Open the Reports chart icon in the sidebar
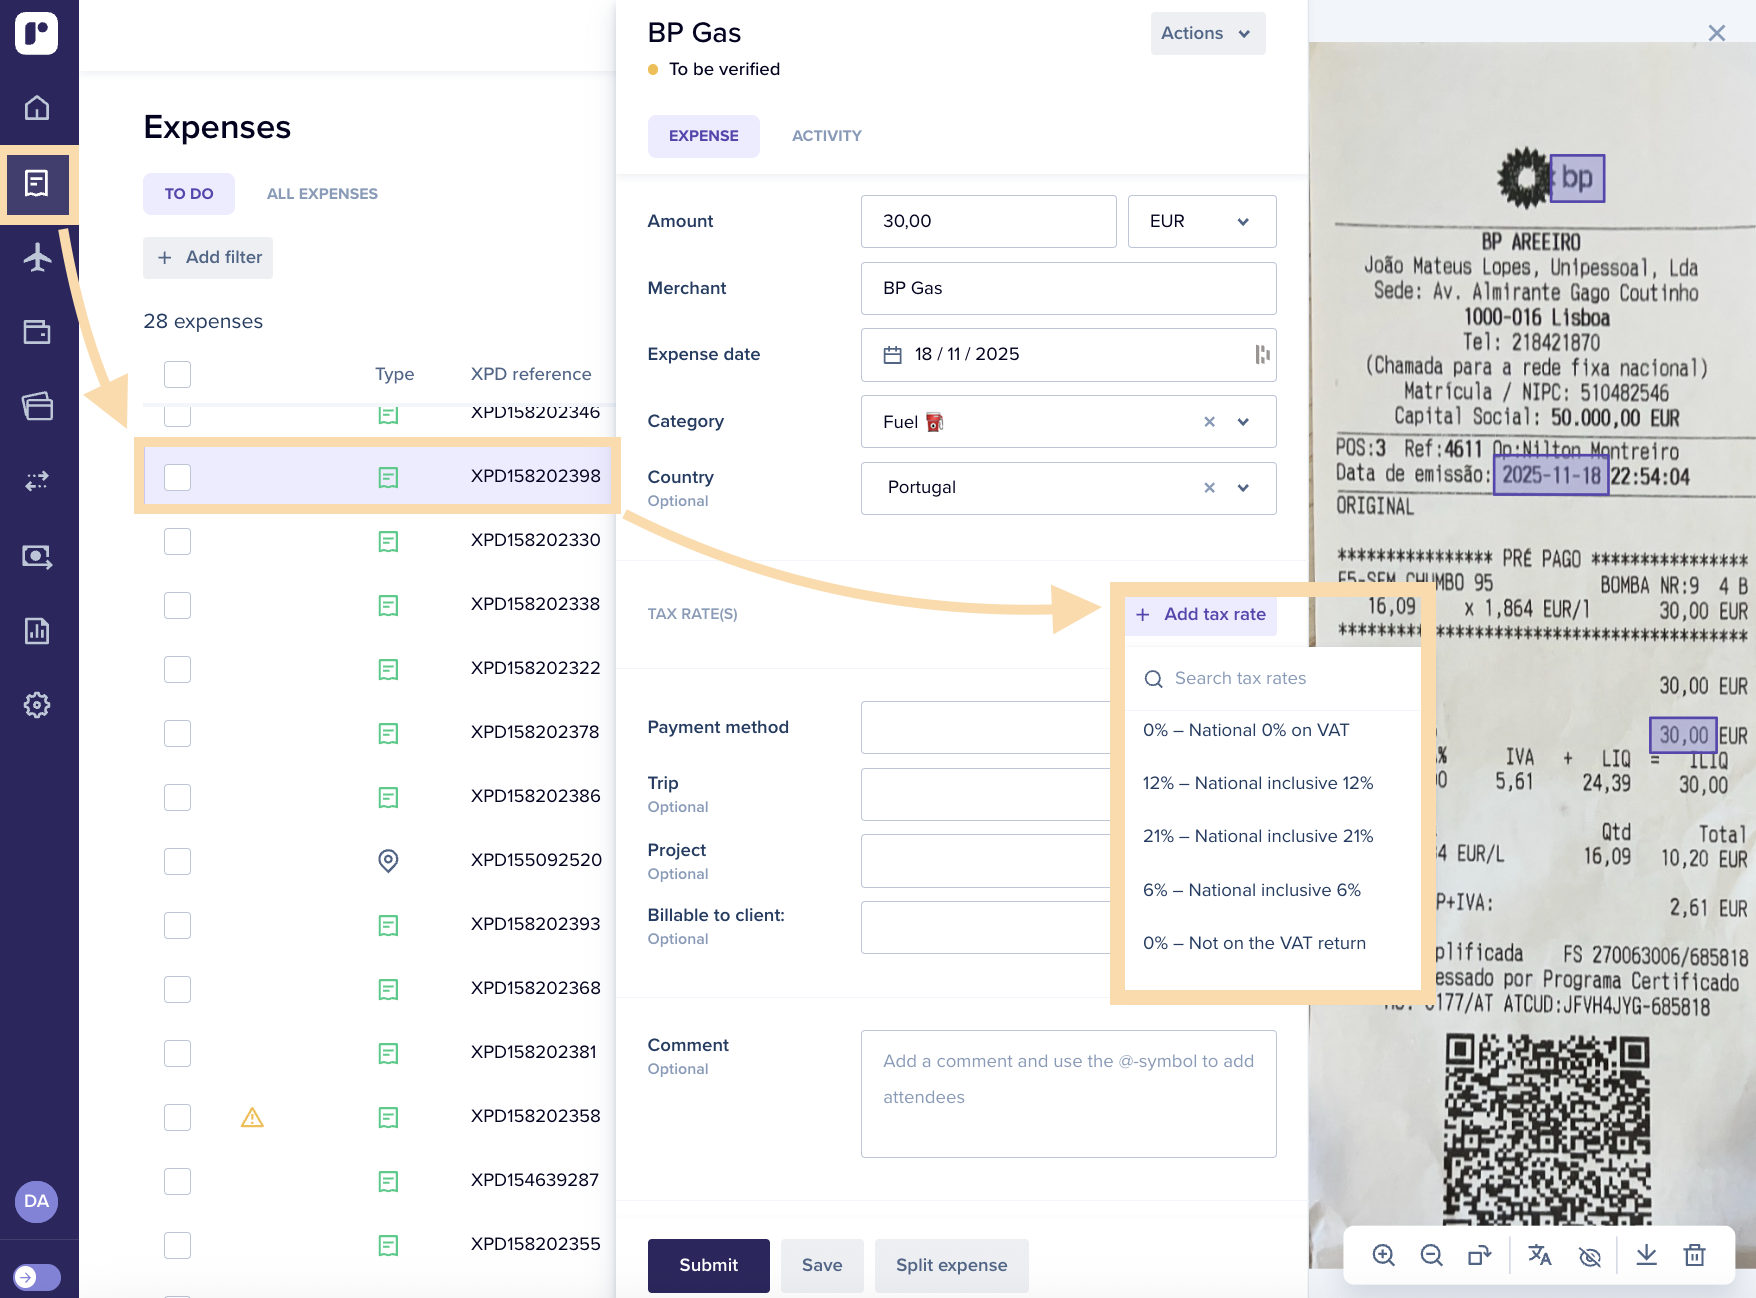The height and width of the screenshot is (1298, 1756). 37,630
